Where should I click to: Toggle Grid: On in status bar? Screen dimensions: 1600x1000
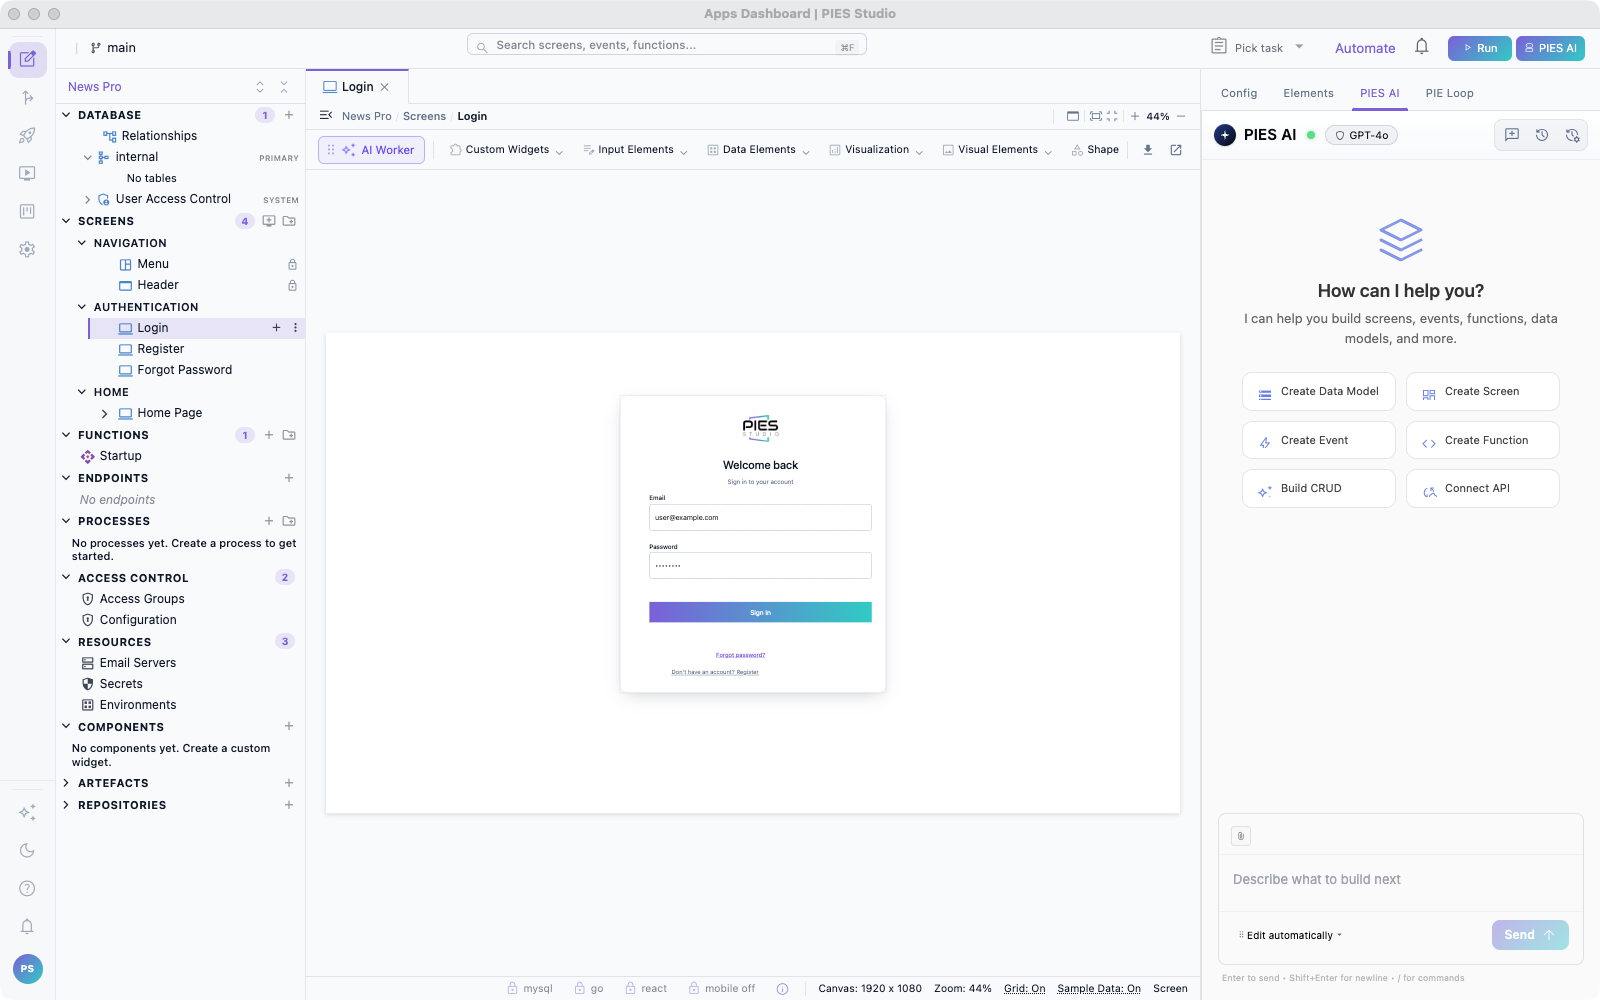[1025, 988]
